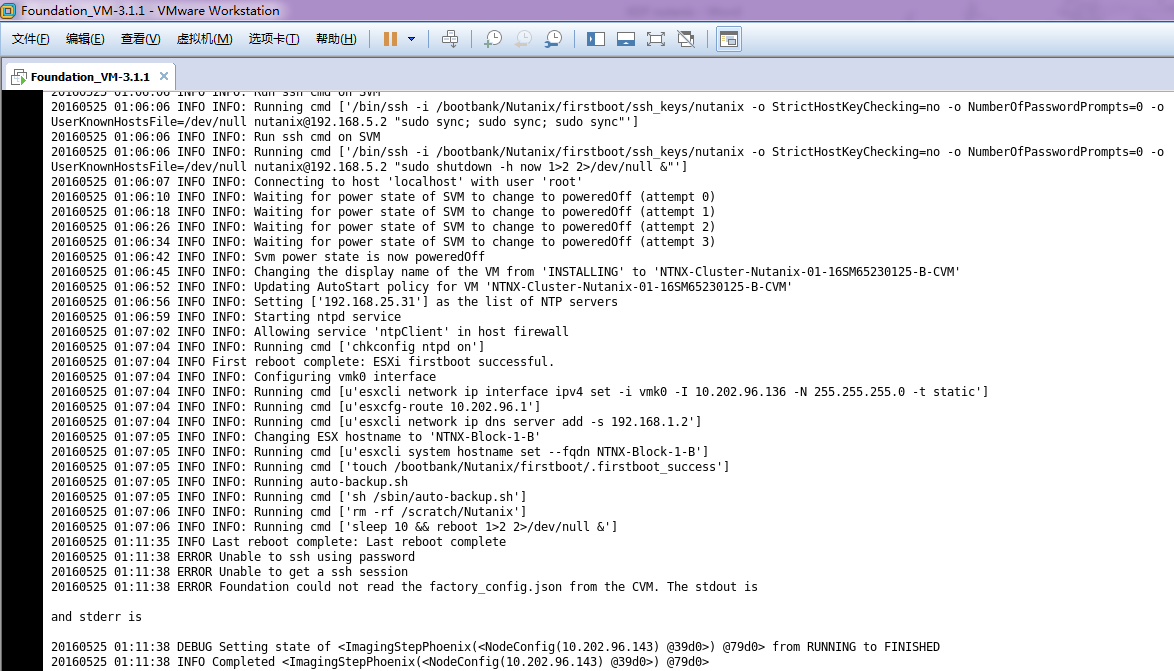Expand the power options dropdown arrow
The height and width of the screenshot is (671, 1174).
411,39
